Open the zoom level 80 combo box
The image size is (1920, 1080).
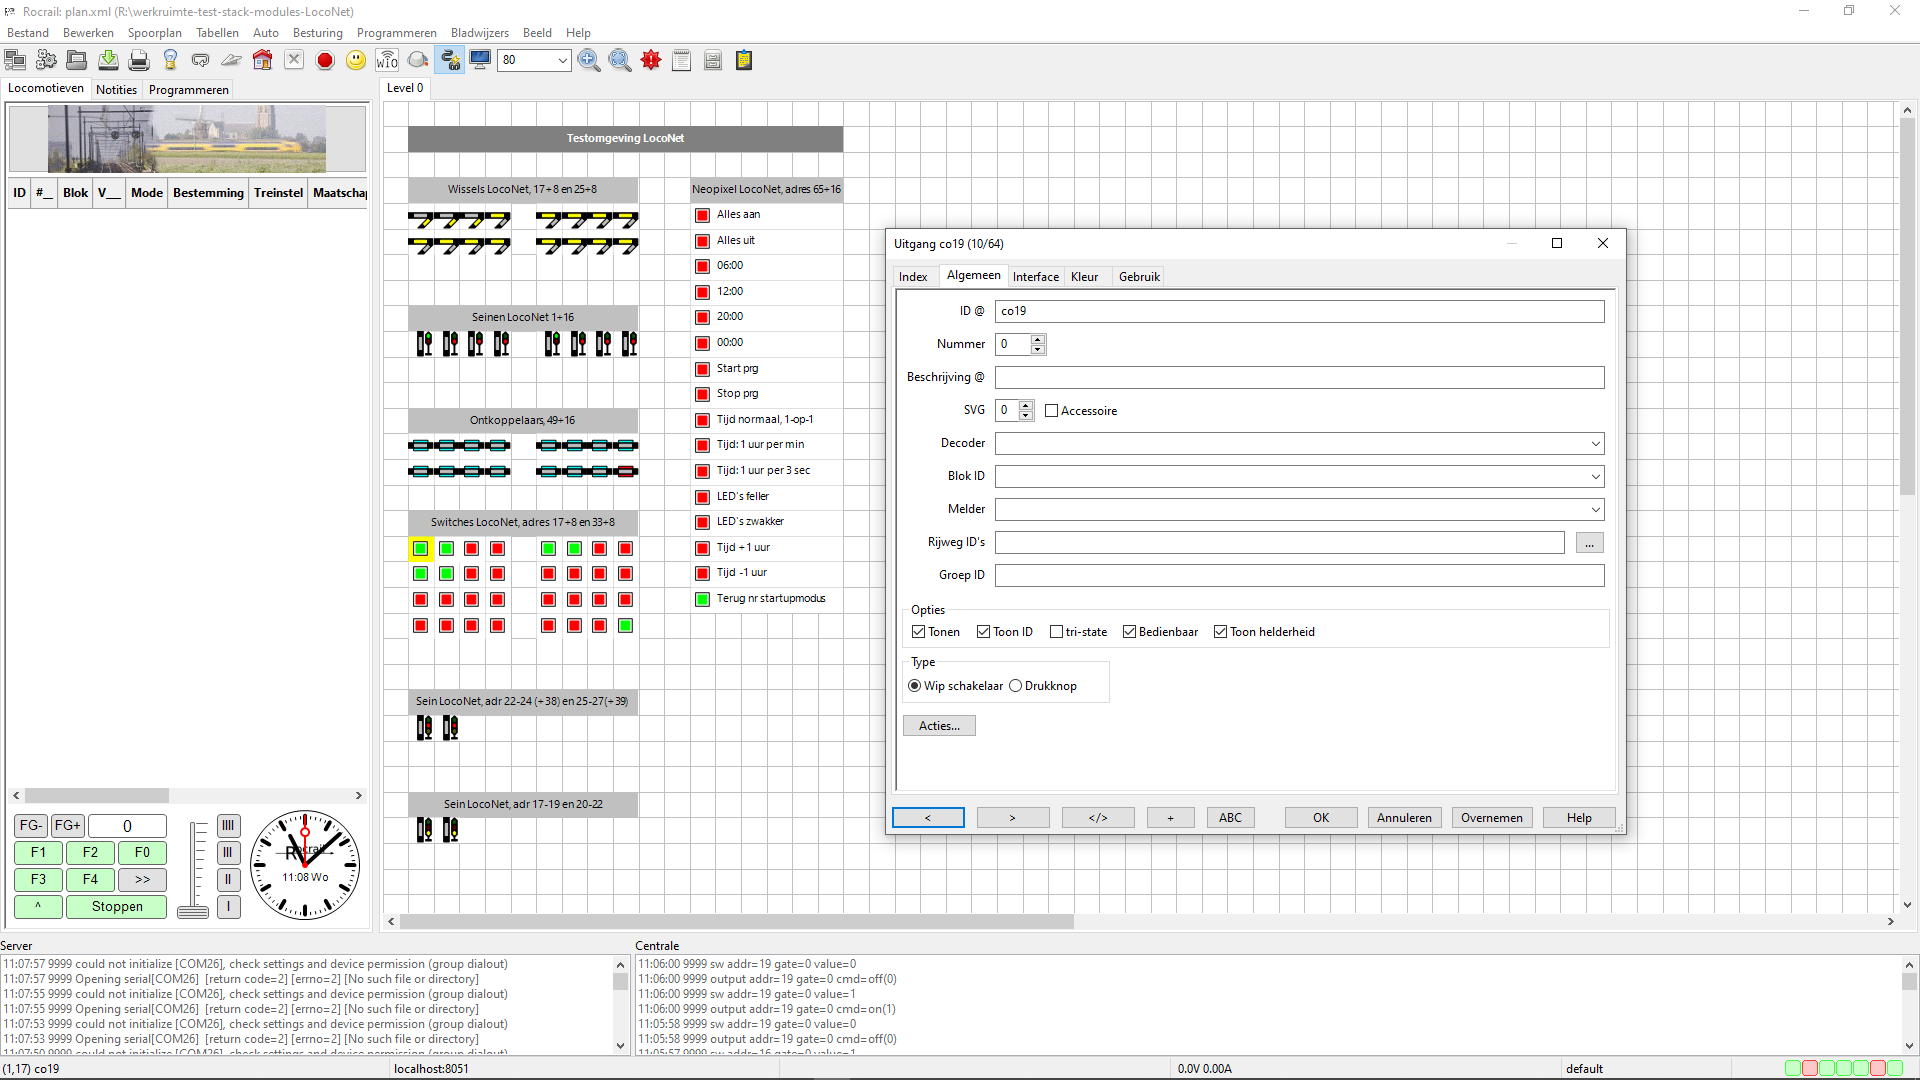562,61
